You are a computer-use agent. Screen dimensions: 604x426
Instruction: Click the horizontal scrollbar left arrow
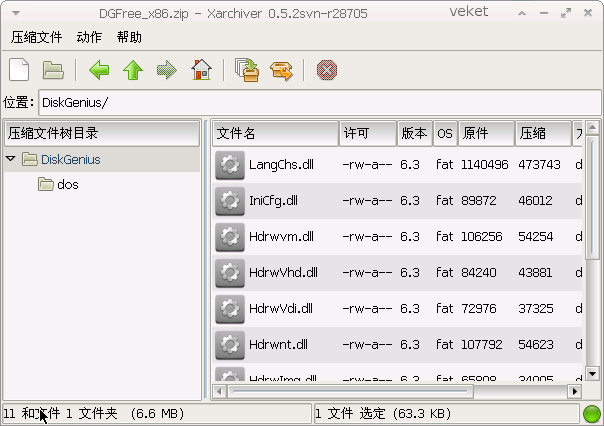(219, 392)
